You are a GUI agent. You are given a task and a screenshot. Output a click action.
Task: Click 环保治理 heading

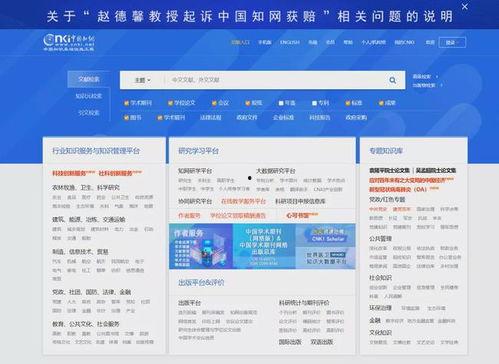380,308
